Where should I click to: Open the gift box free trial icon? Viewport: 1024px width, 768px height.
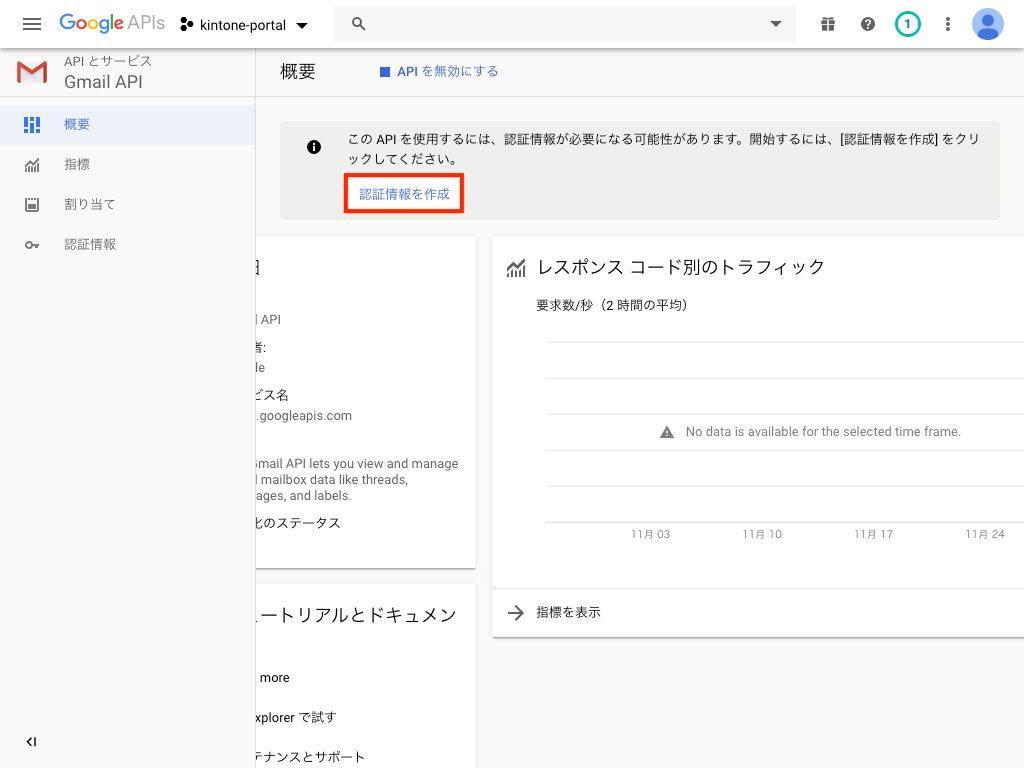(827, 24)
